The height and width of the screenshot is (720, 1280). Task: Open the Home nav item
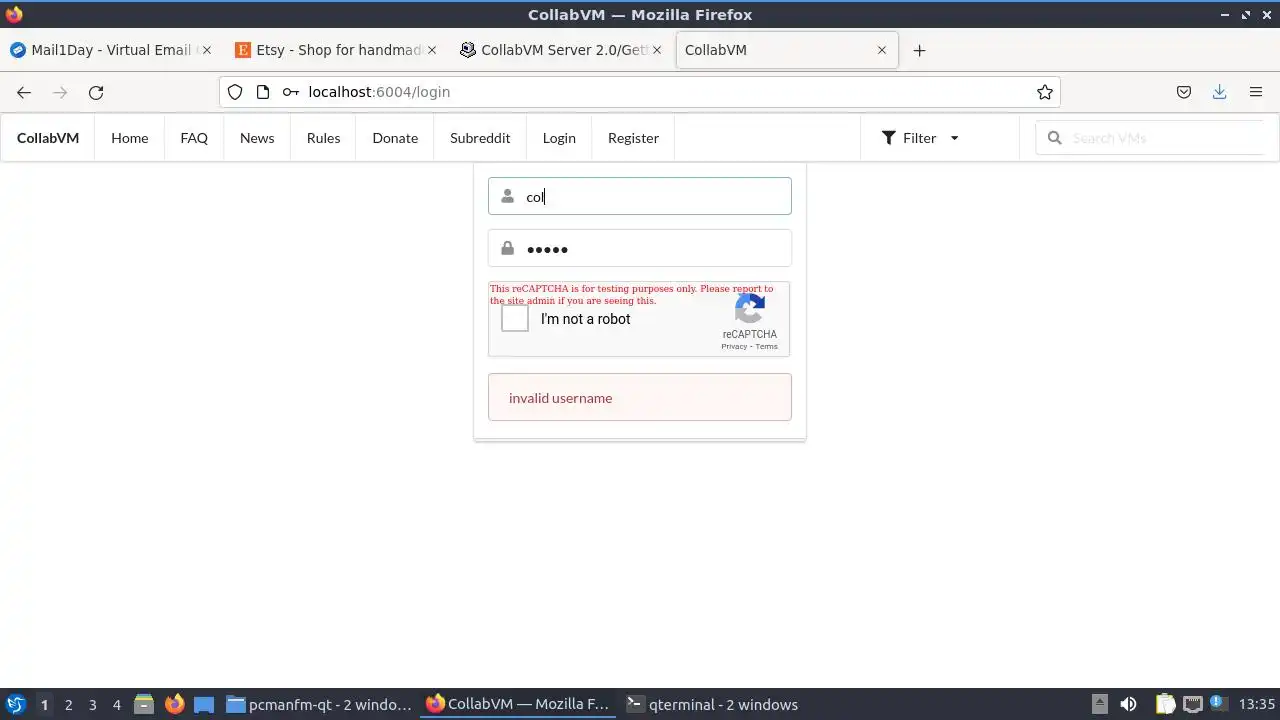tap(130, 138)
